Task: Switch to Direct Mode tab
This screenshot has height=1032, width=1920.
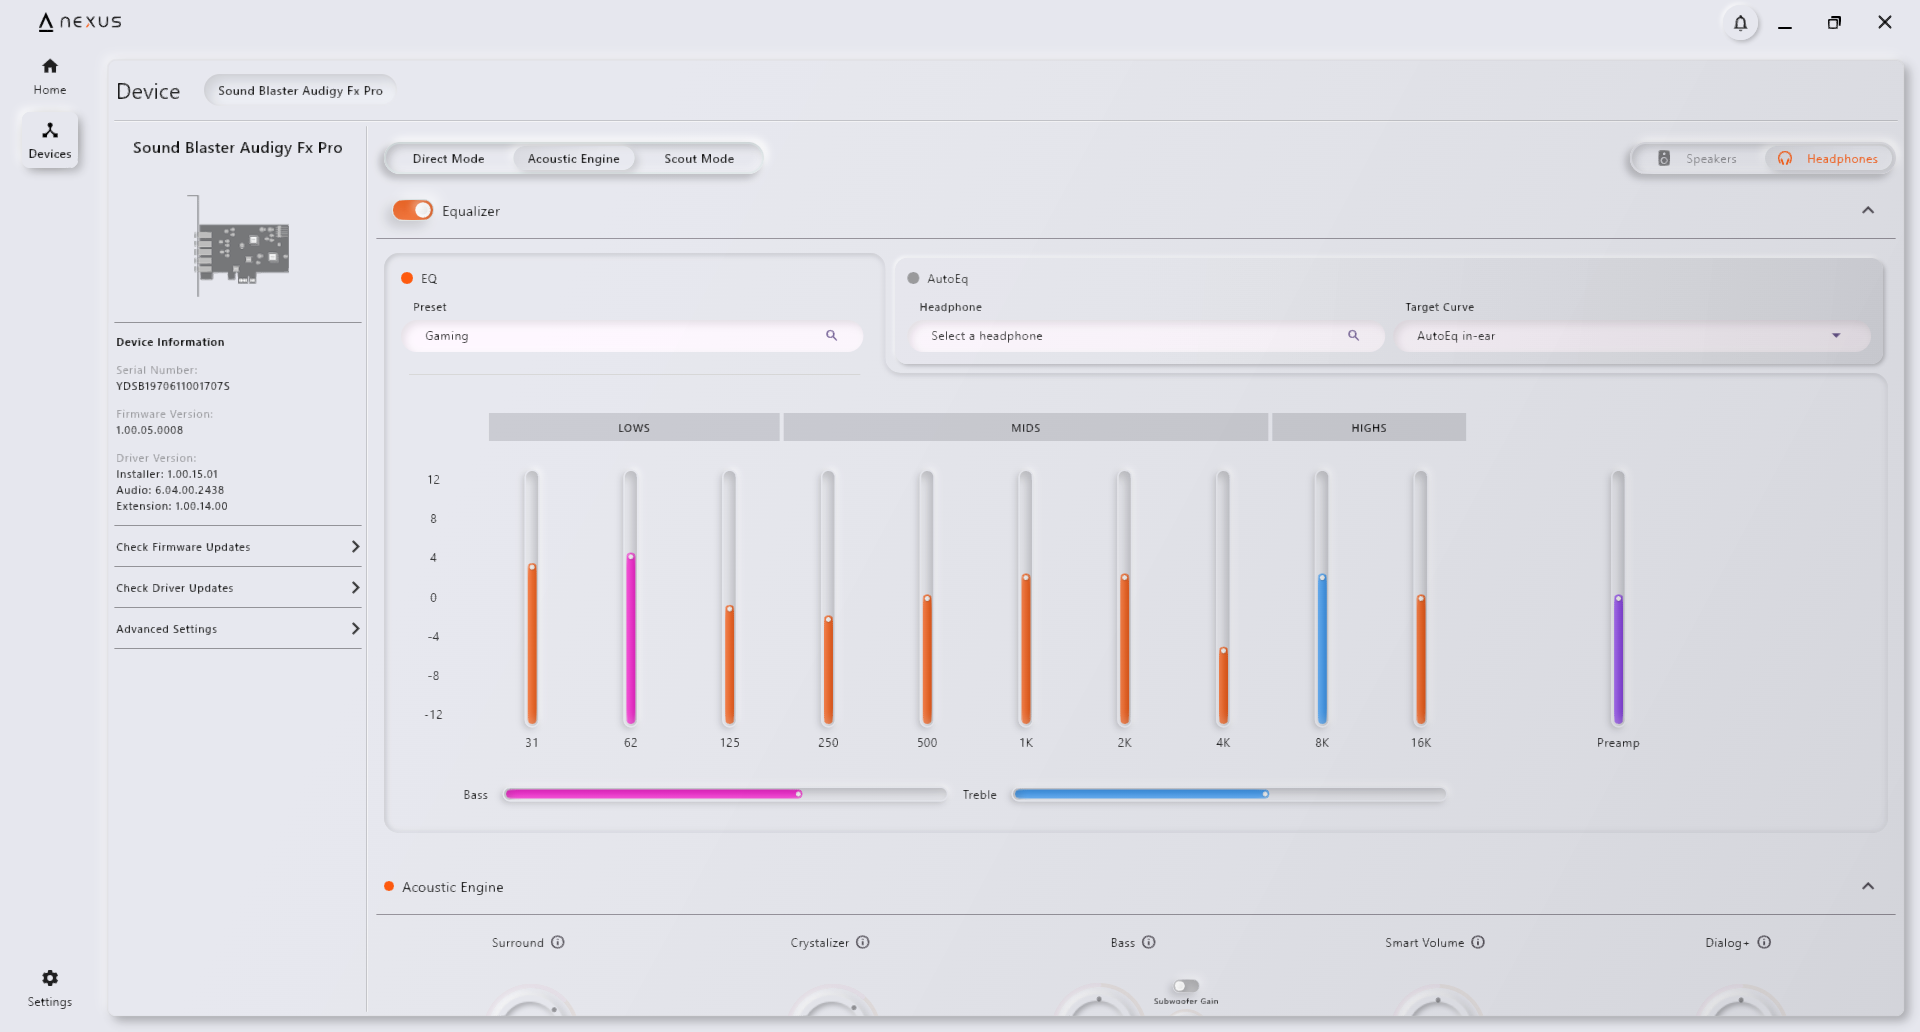Action: 448,159
